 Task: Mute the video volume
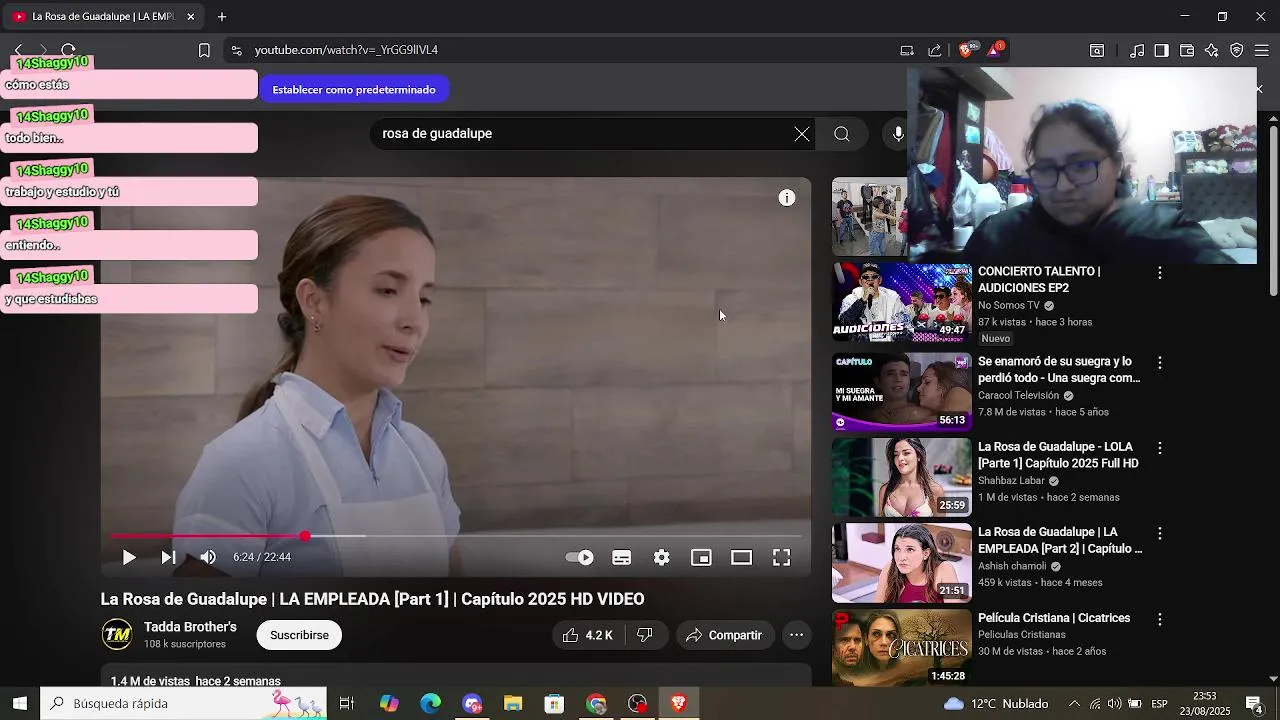[x=208, y=557]
